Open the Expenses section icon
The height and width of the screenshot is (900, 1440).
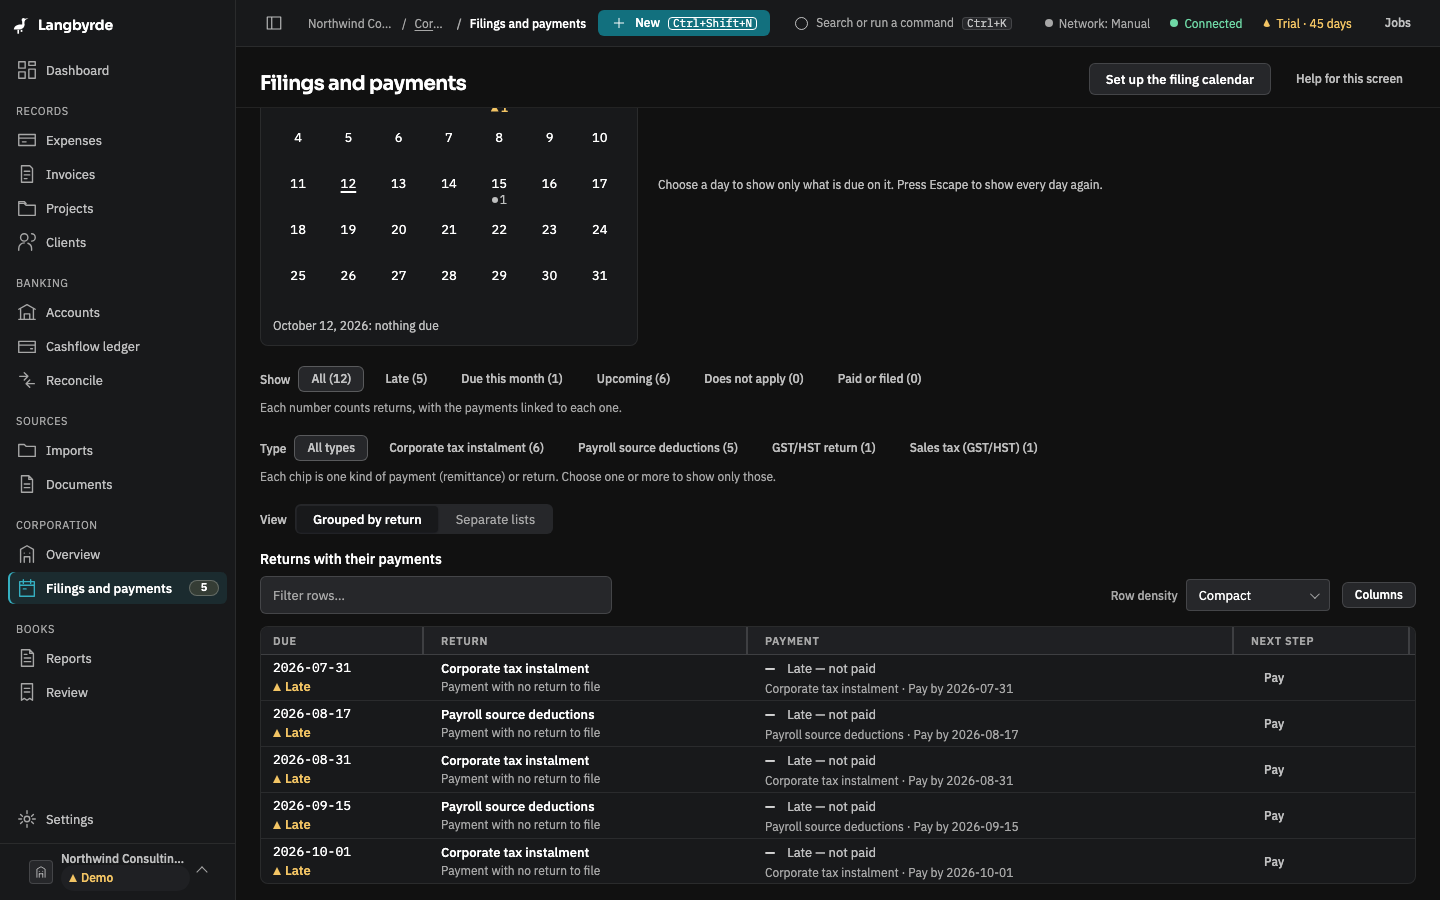click(x=27, y=140)
